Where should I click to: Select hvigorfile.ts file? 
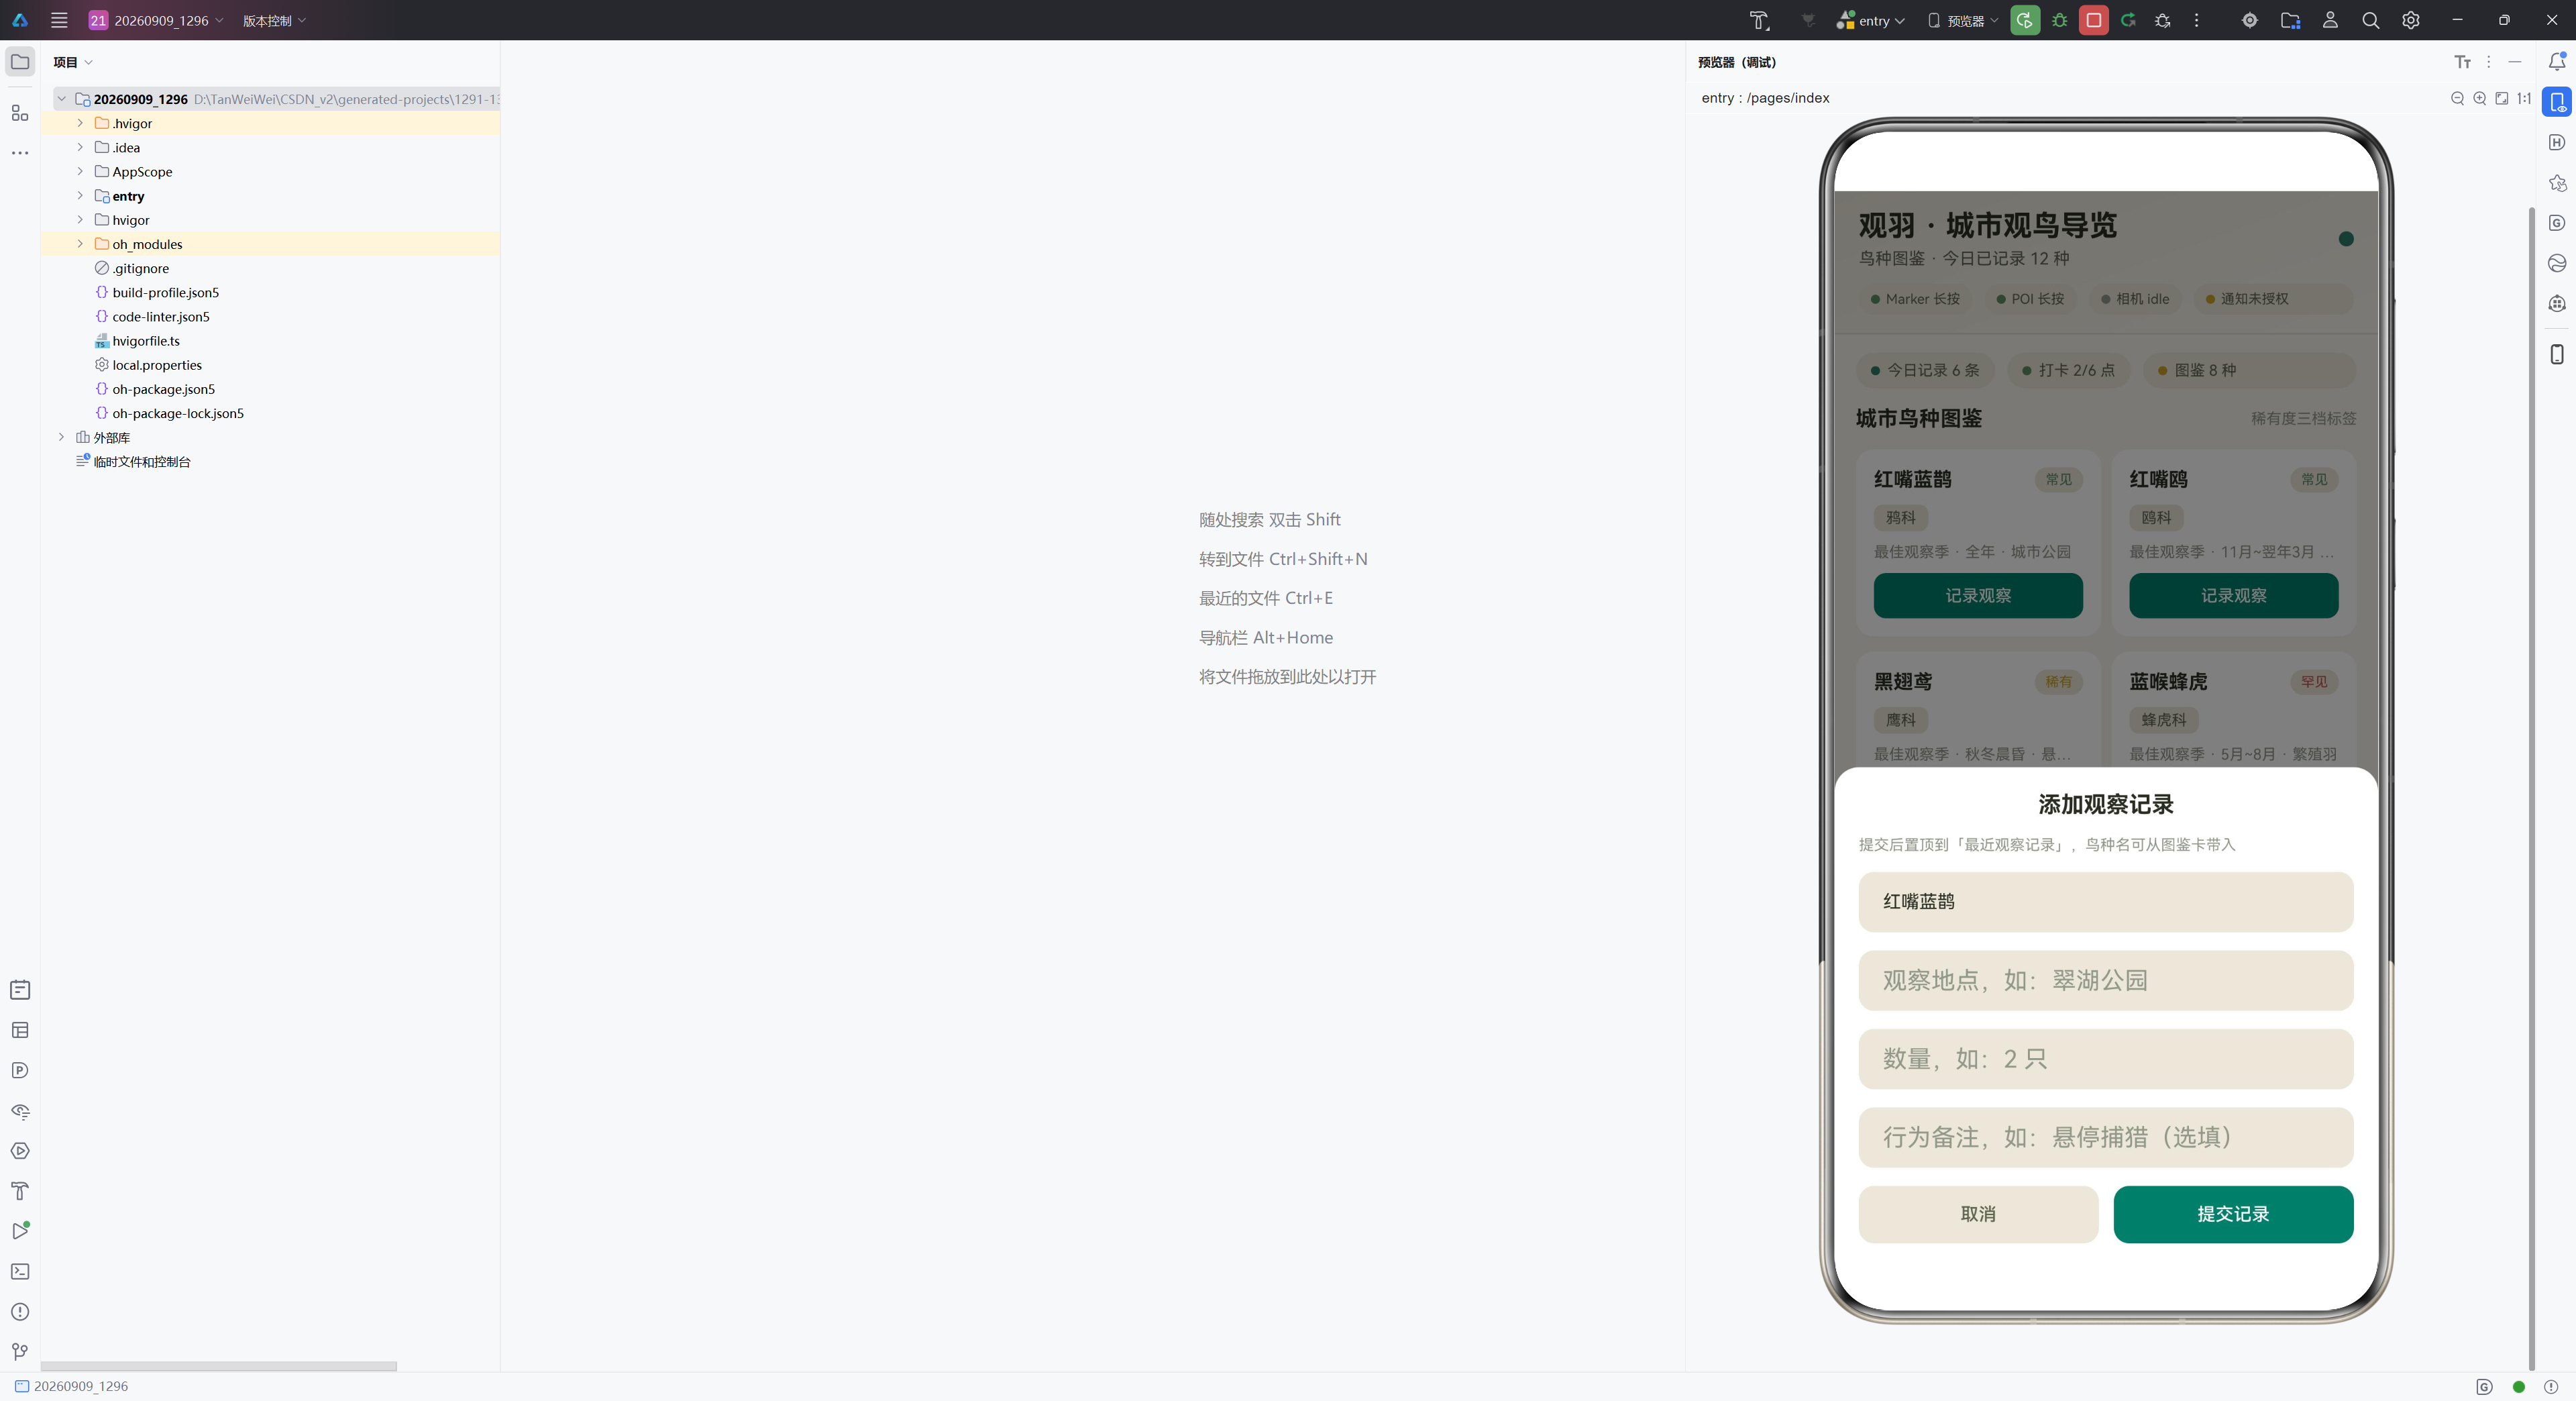tap(146, 340)
